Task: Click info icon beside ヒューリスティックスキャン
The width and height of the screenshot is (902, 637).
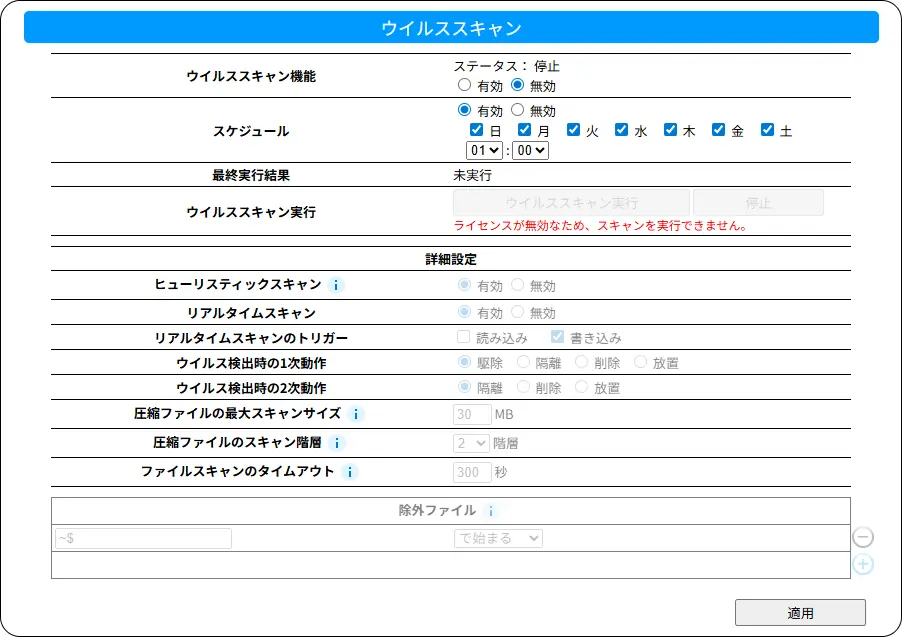Action: 336,285
